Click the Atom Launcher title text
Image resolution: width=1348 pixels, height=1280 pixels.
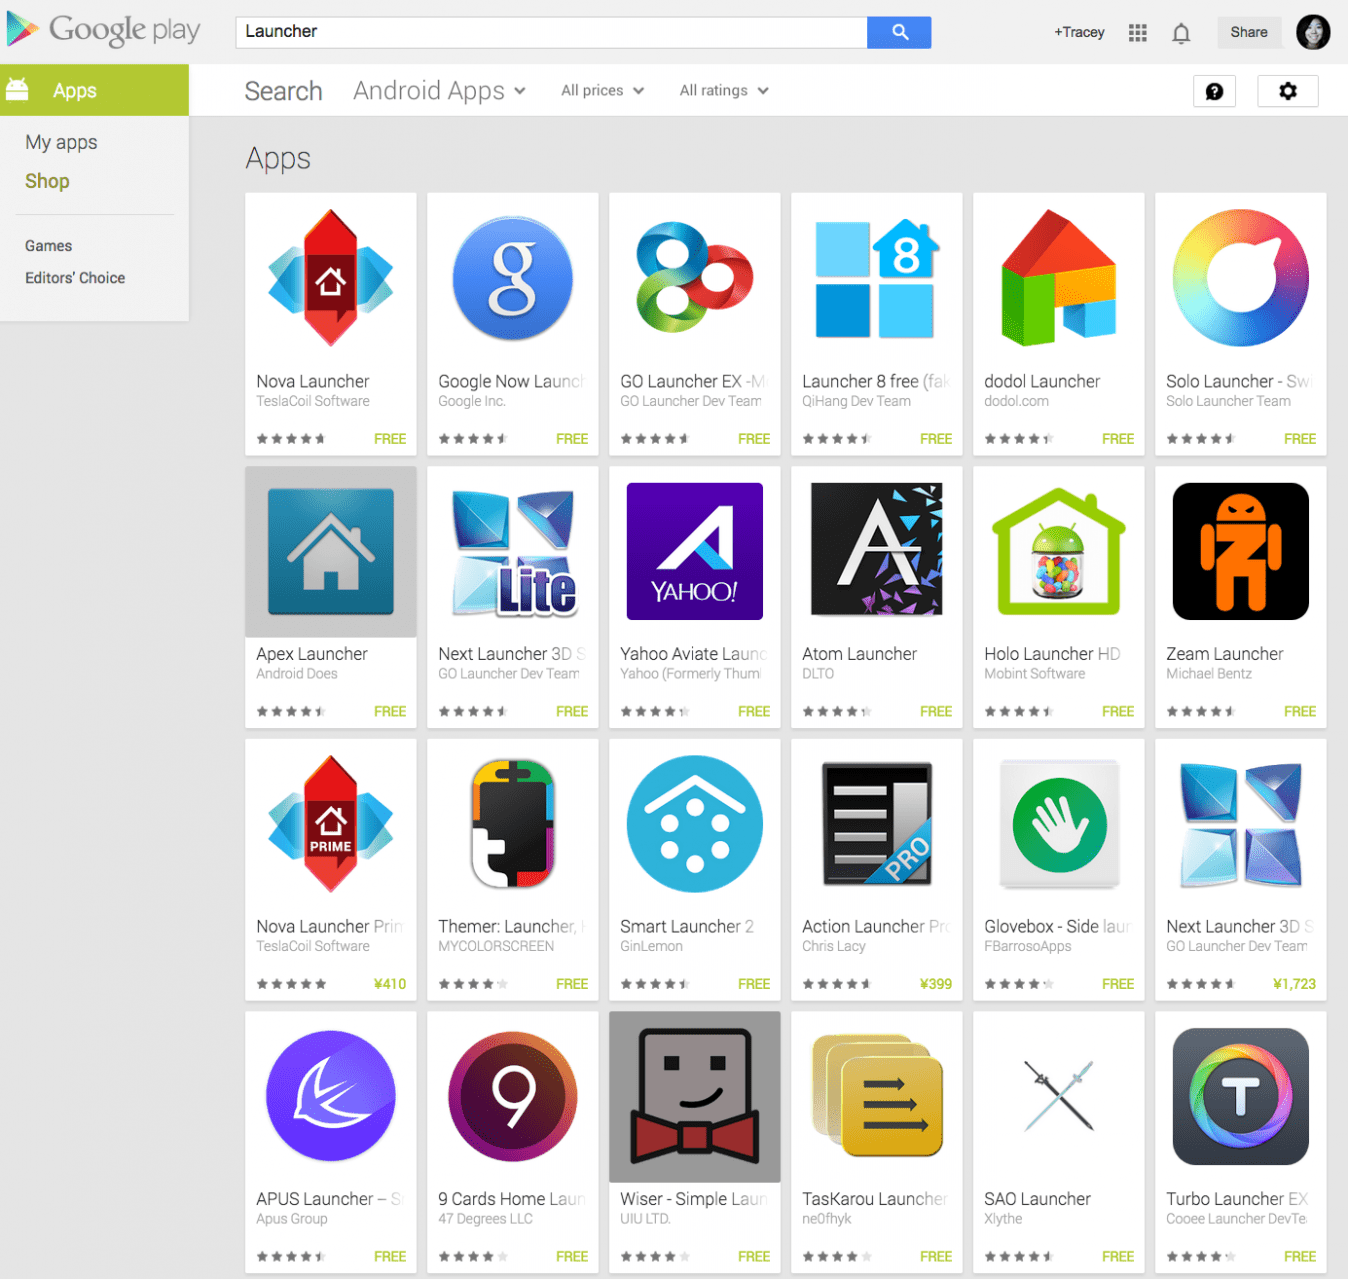click(x=859, y=654)
